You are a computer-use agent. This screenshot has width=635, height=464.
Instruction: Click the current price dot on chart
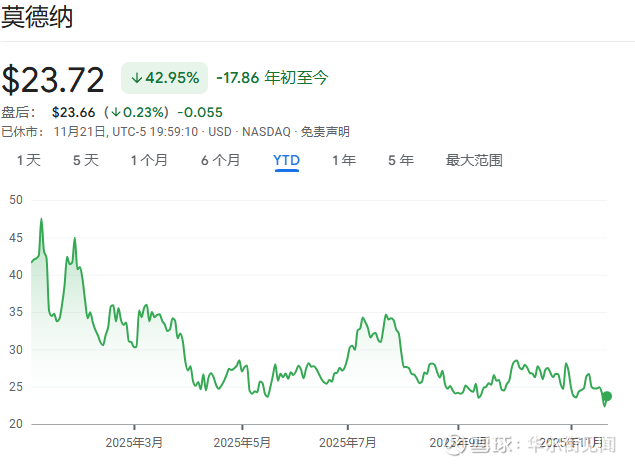[607, 396]
